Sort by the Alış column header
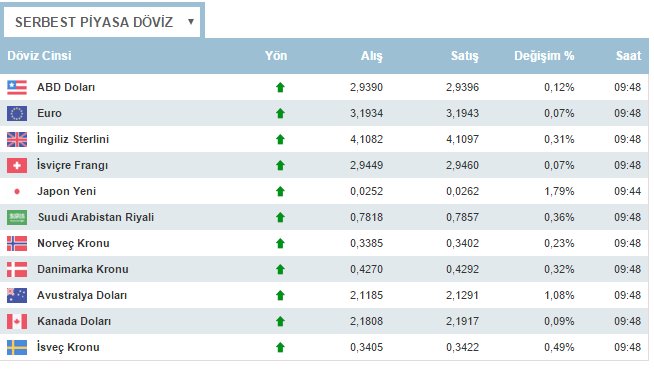This screenshot has width=654, height=371. coord(372,56)
